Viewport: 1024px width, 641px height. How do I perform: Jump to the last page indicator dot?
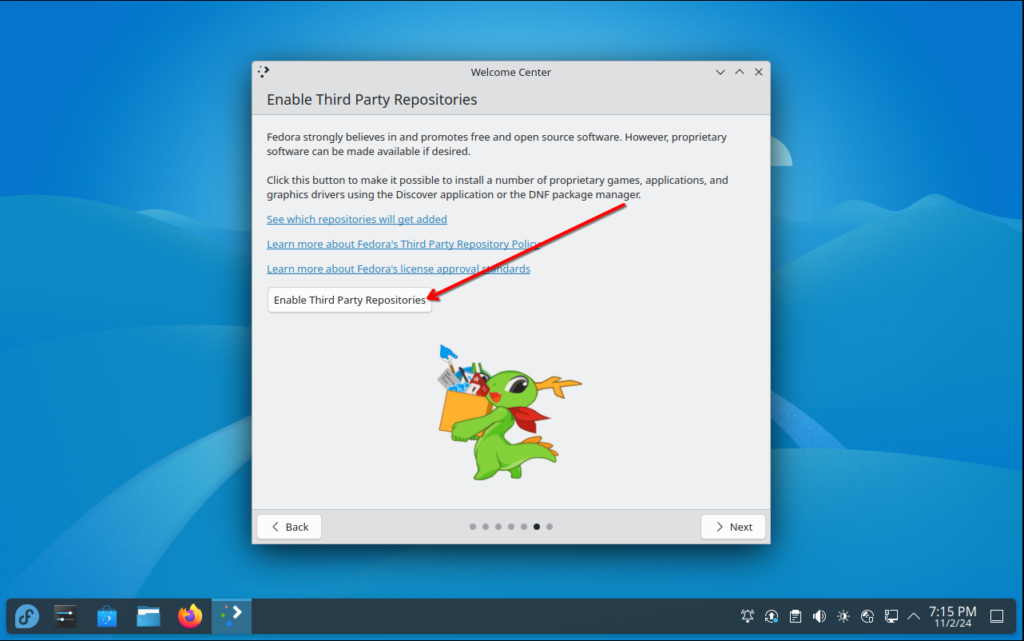pyautogui.click(x=549, y=527)
